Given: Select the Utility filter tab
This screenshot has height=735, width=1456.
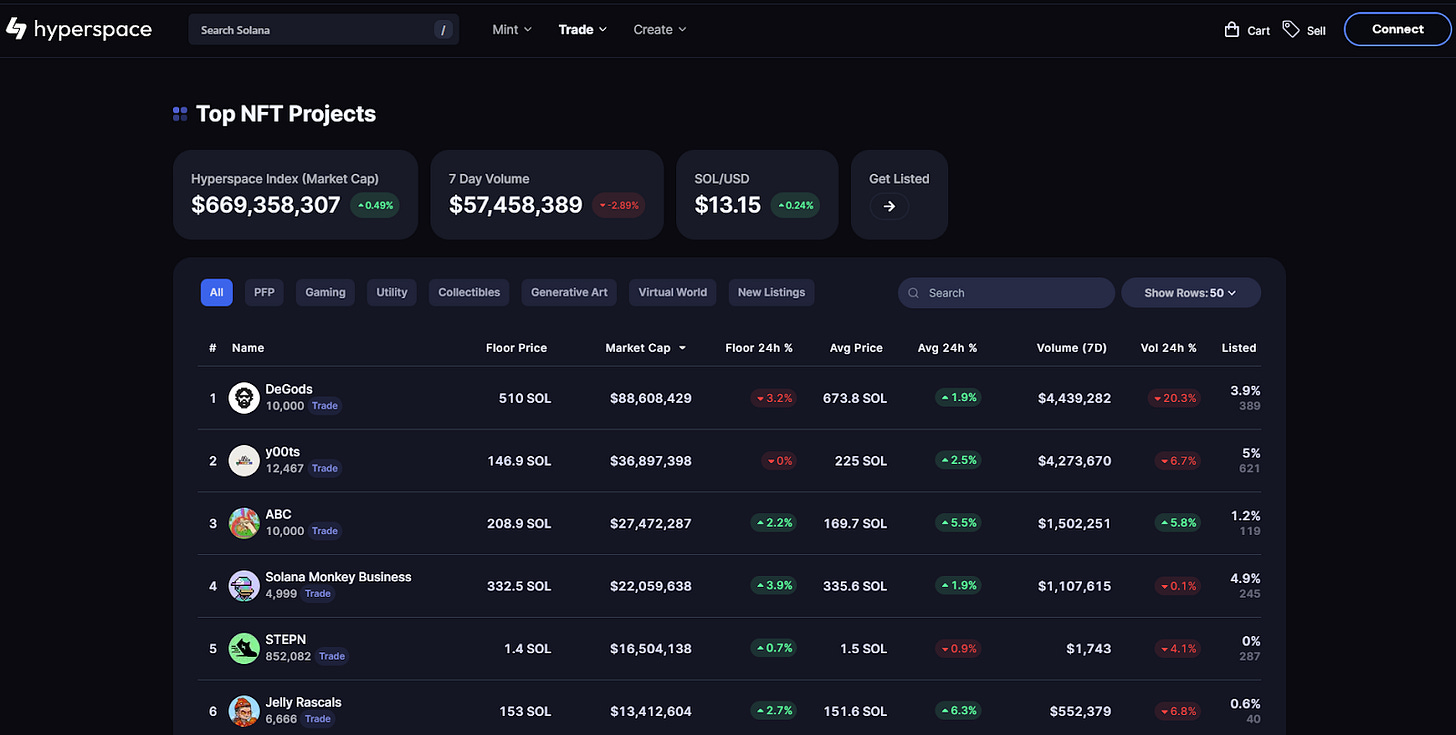Looking at the screenshot, I should (x=392, y=292).
